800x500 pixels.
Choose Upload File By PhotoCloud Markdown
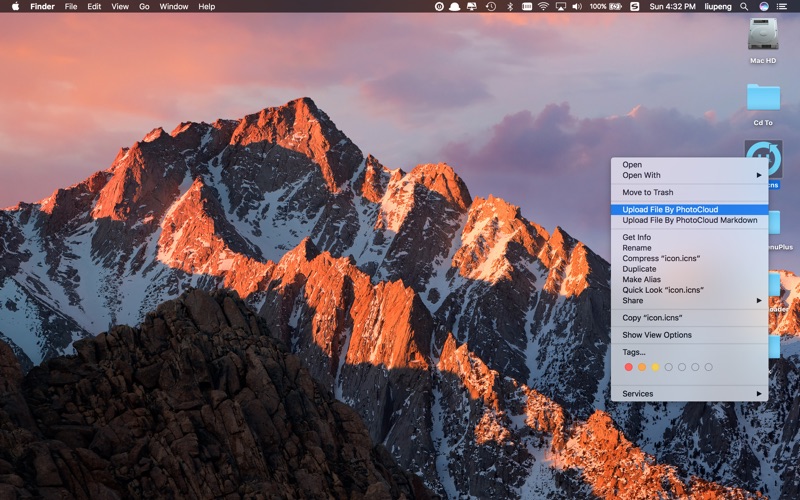coord(690,220)
